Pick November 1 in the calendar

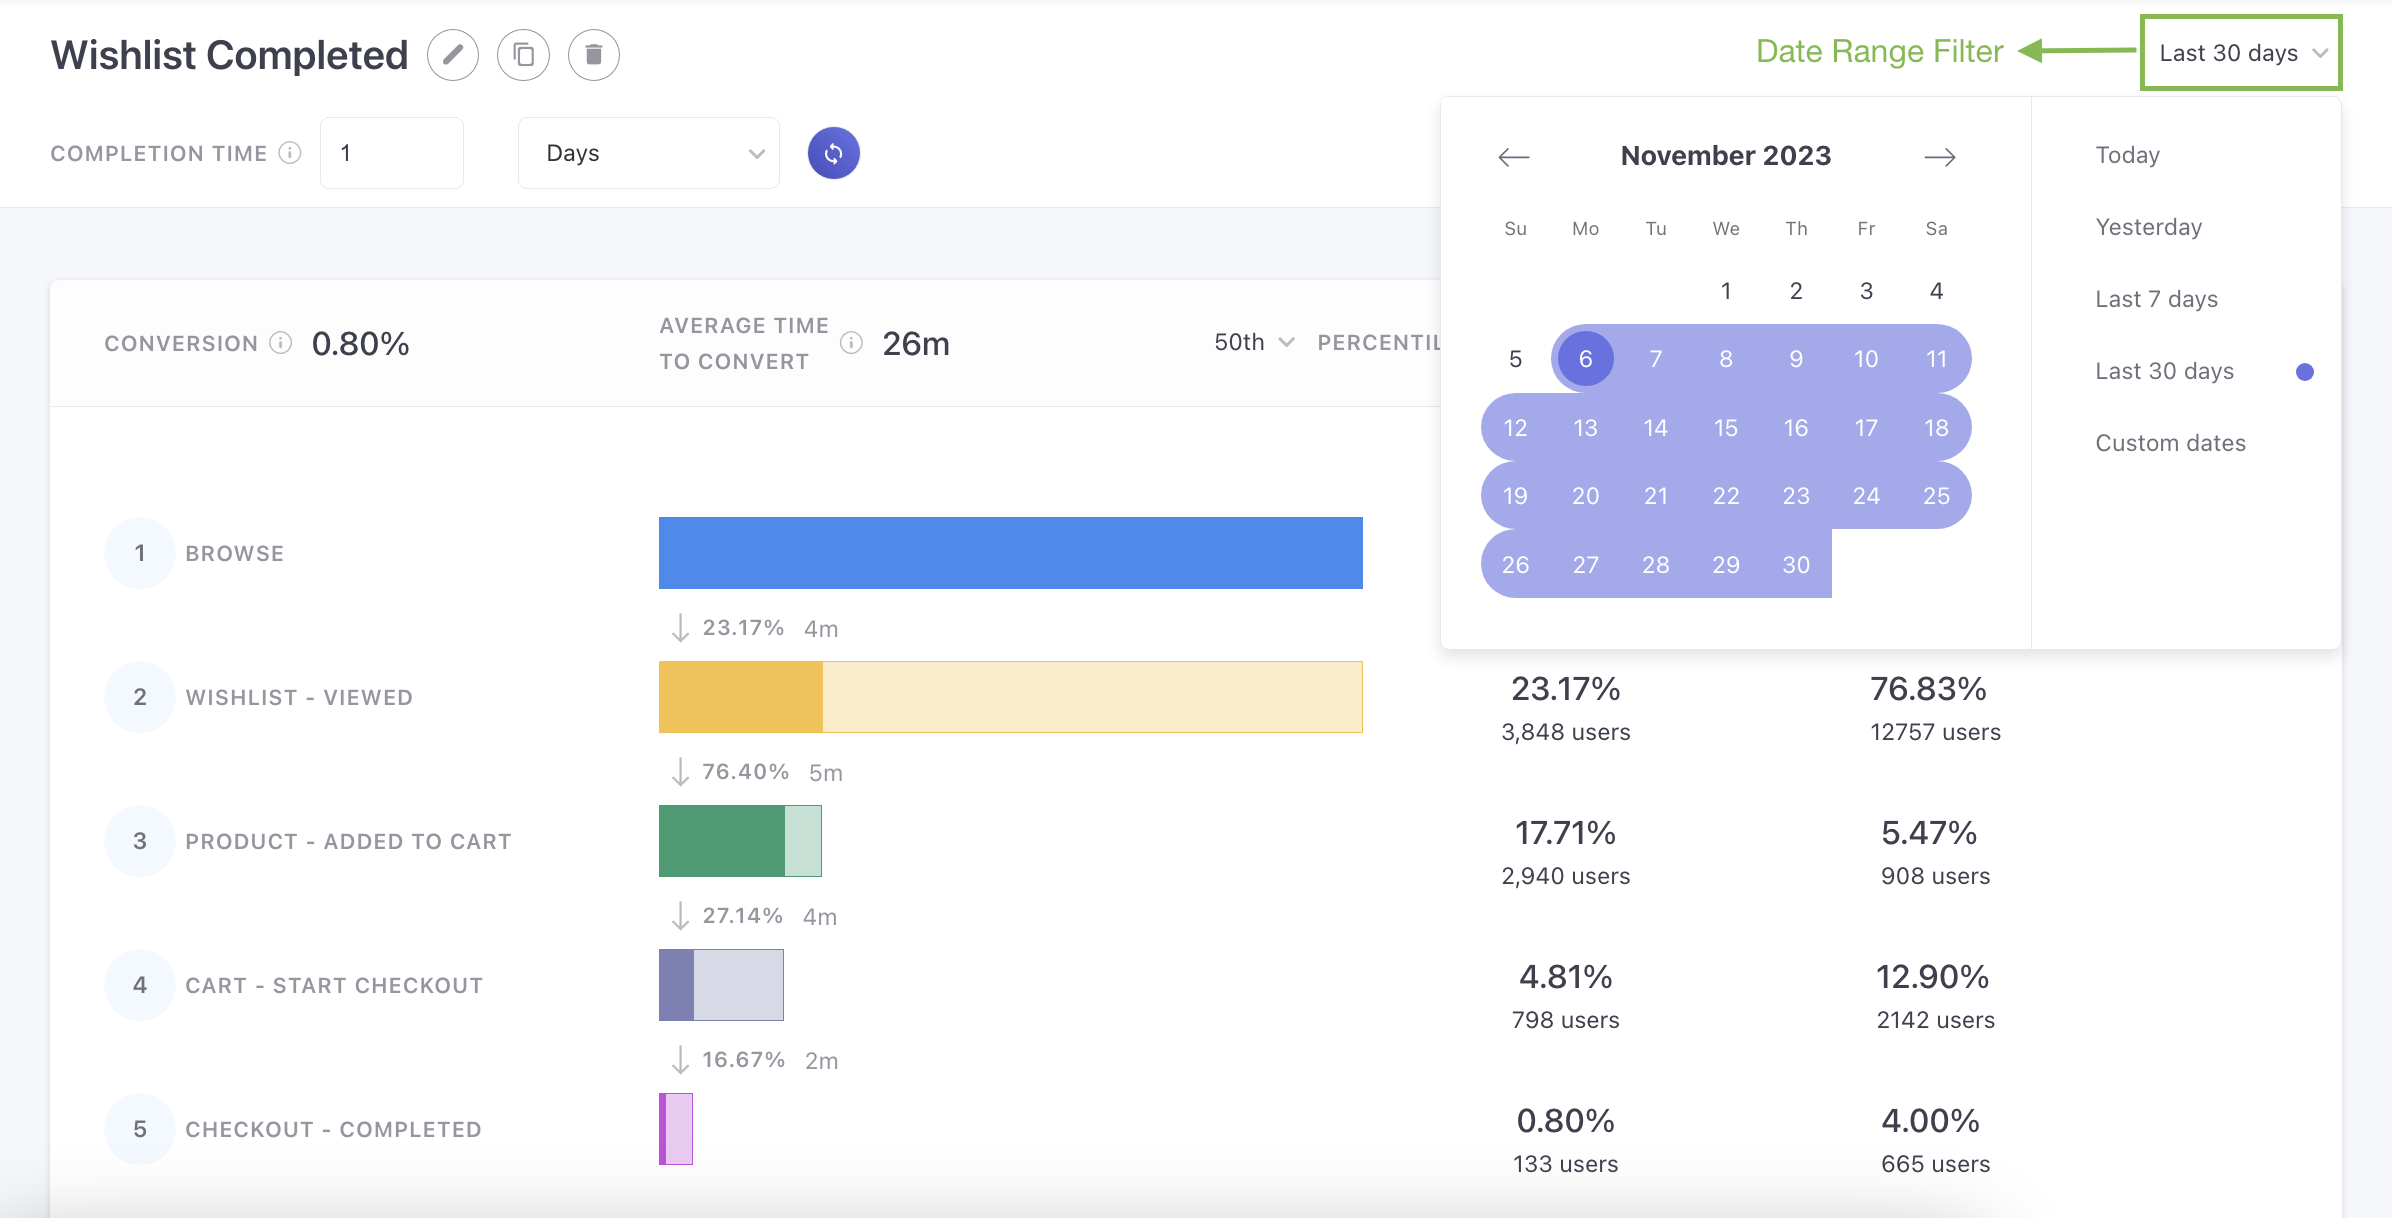coord(1726,291)
